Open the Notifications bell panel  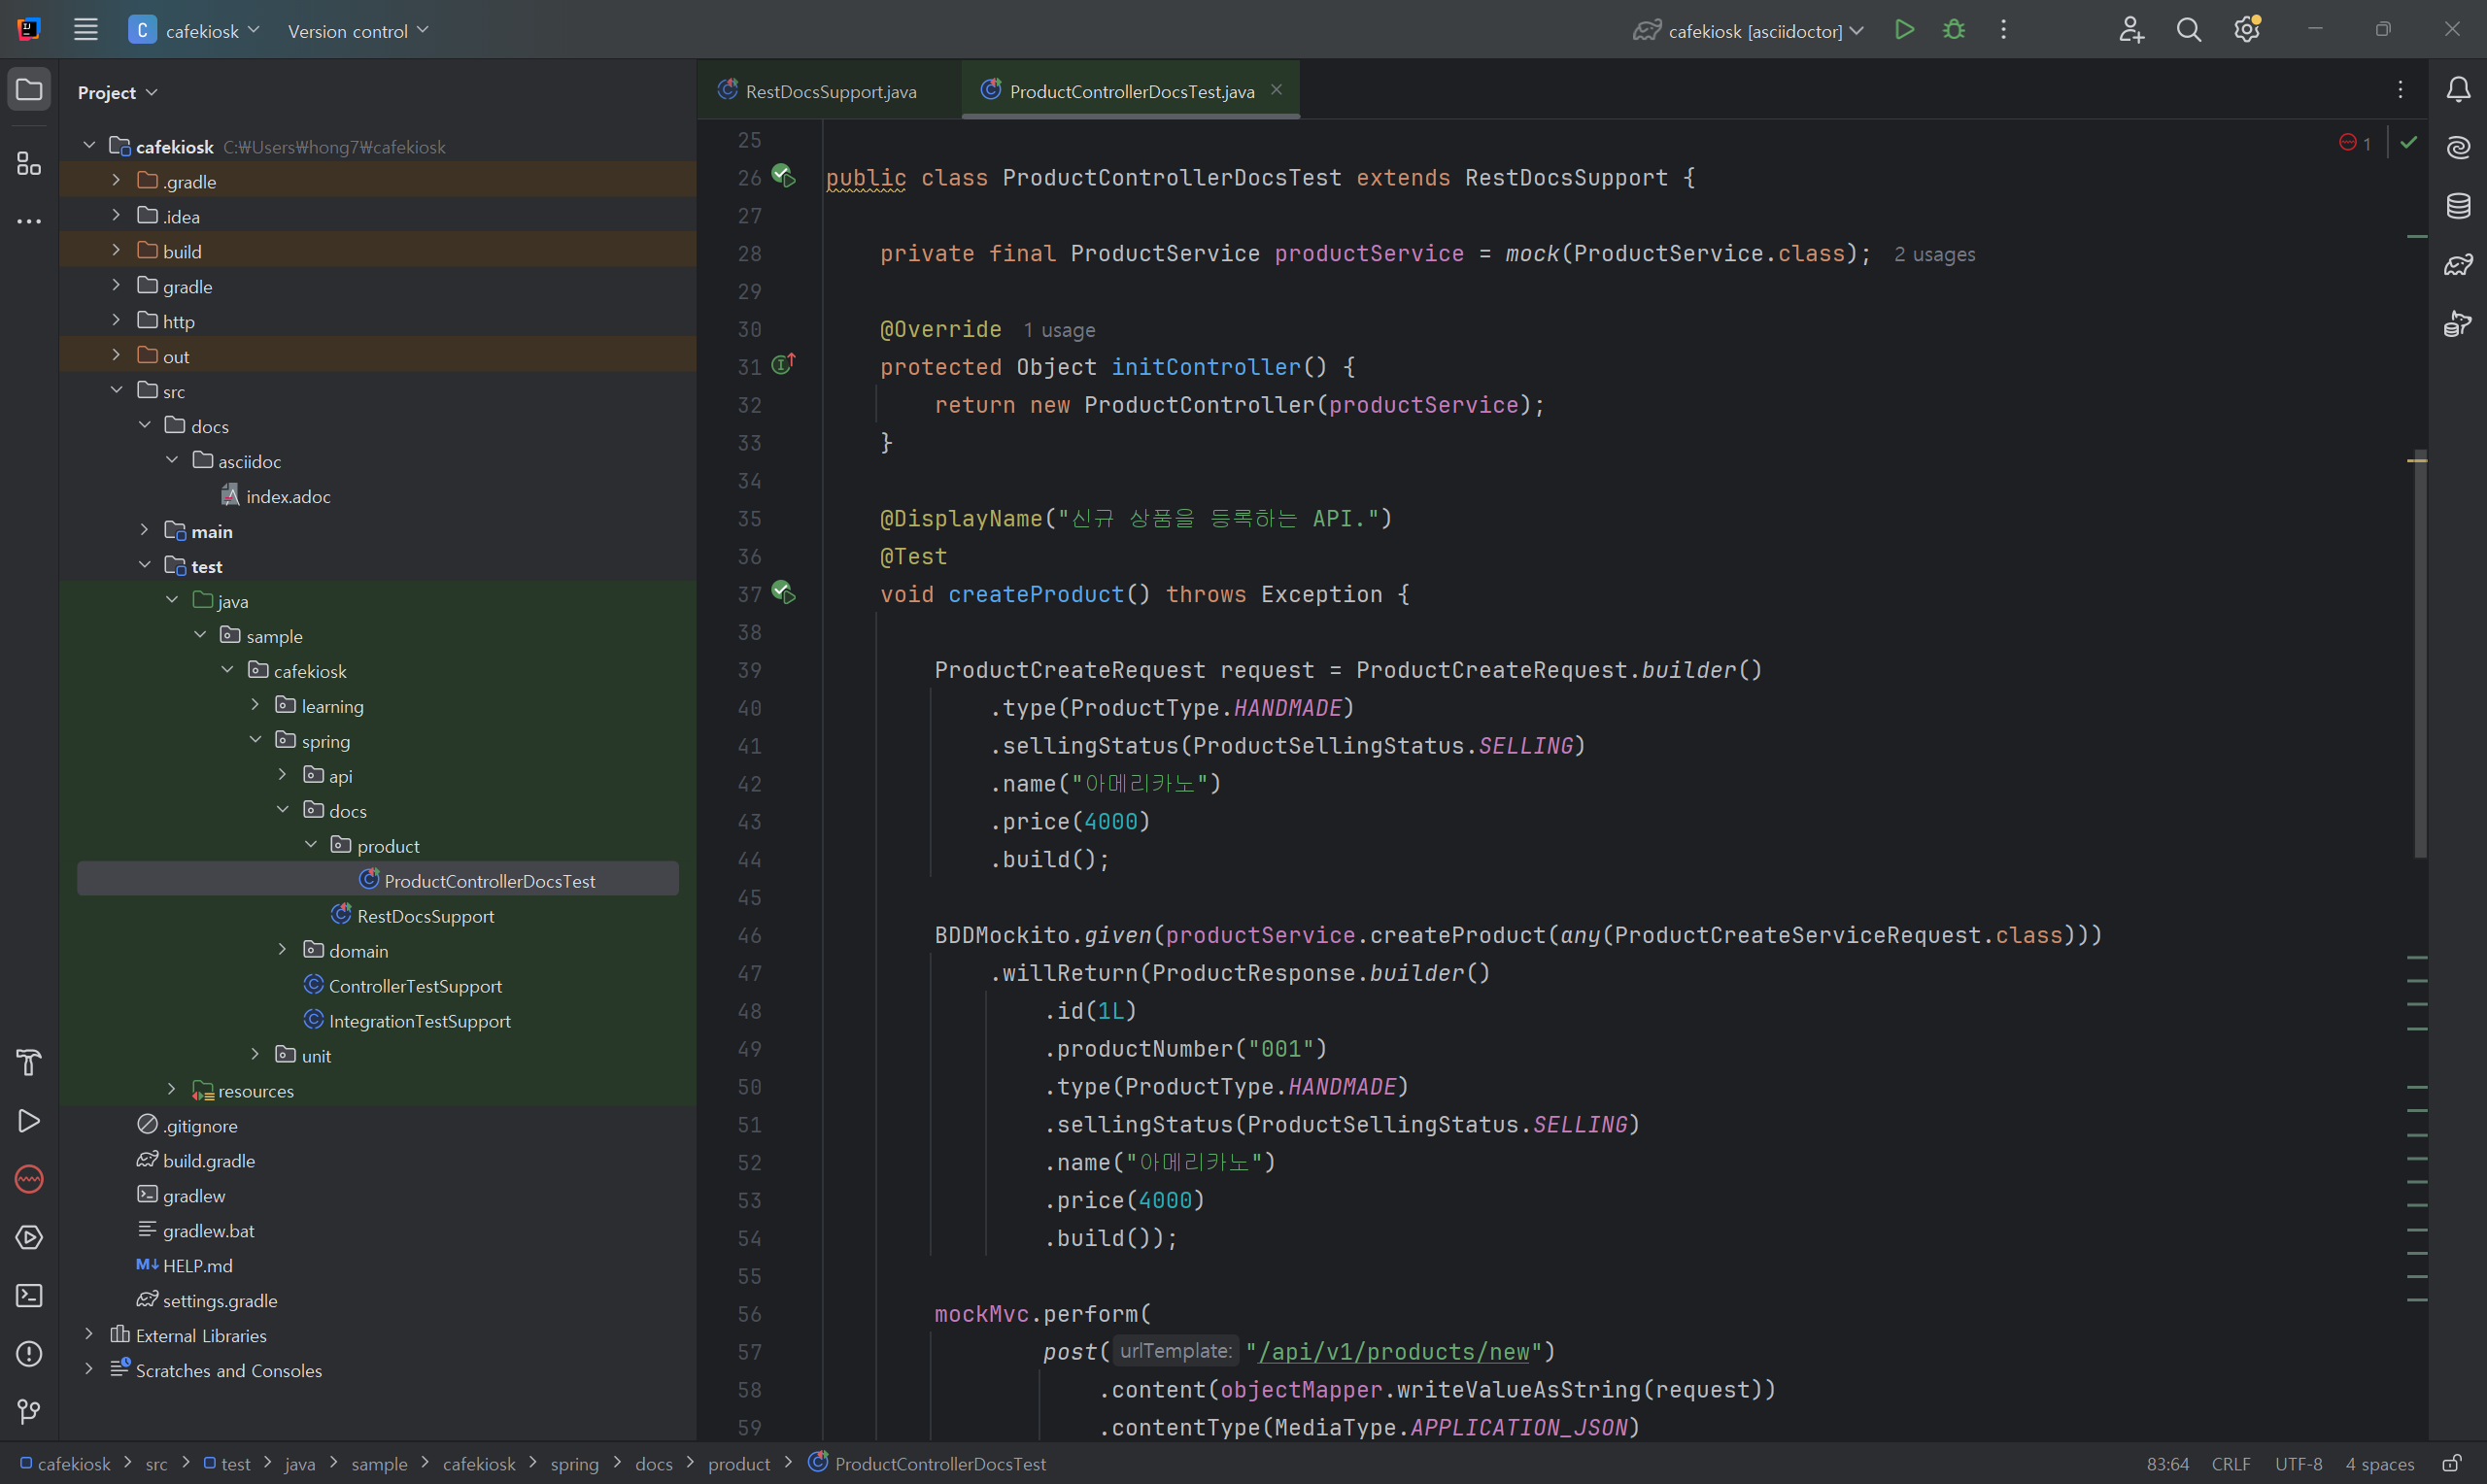[x=2458, y=90]
